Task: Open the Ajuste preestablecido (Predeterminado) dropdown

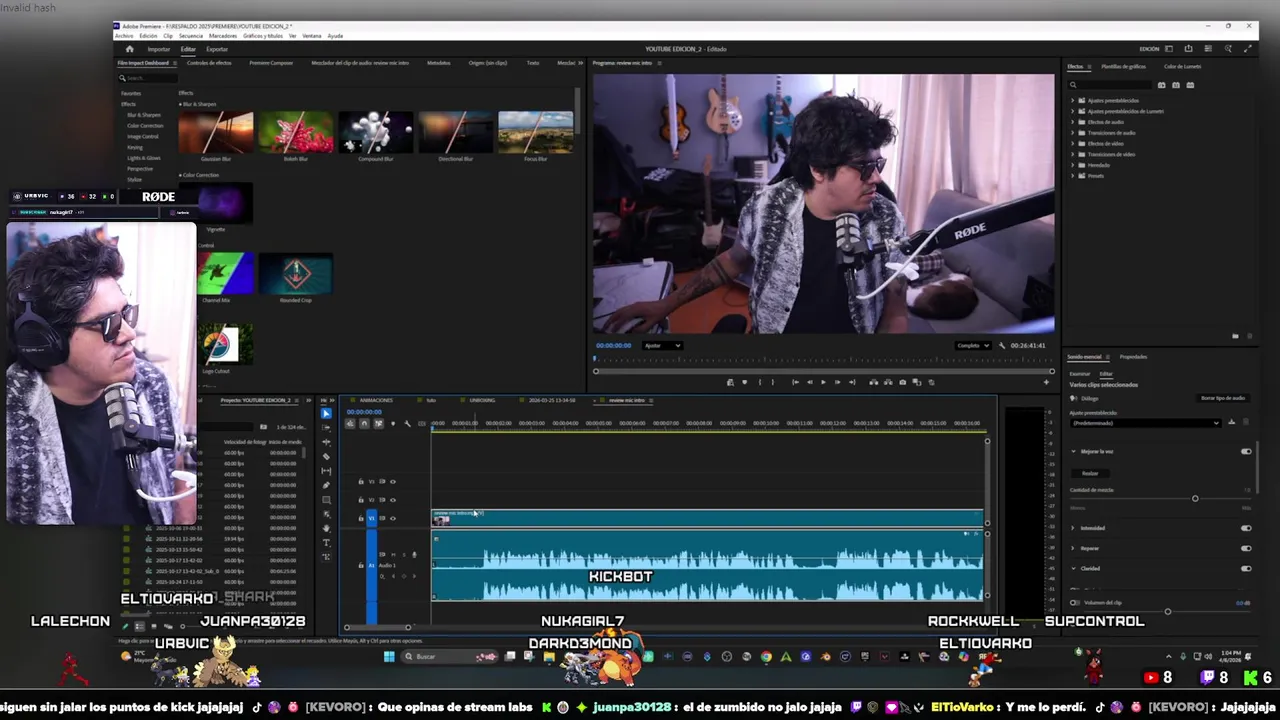Action: pyautogui.click(x=1146, y=423)
